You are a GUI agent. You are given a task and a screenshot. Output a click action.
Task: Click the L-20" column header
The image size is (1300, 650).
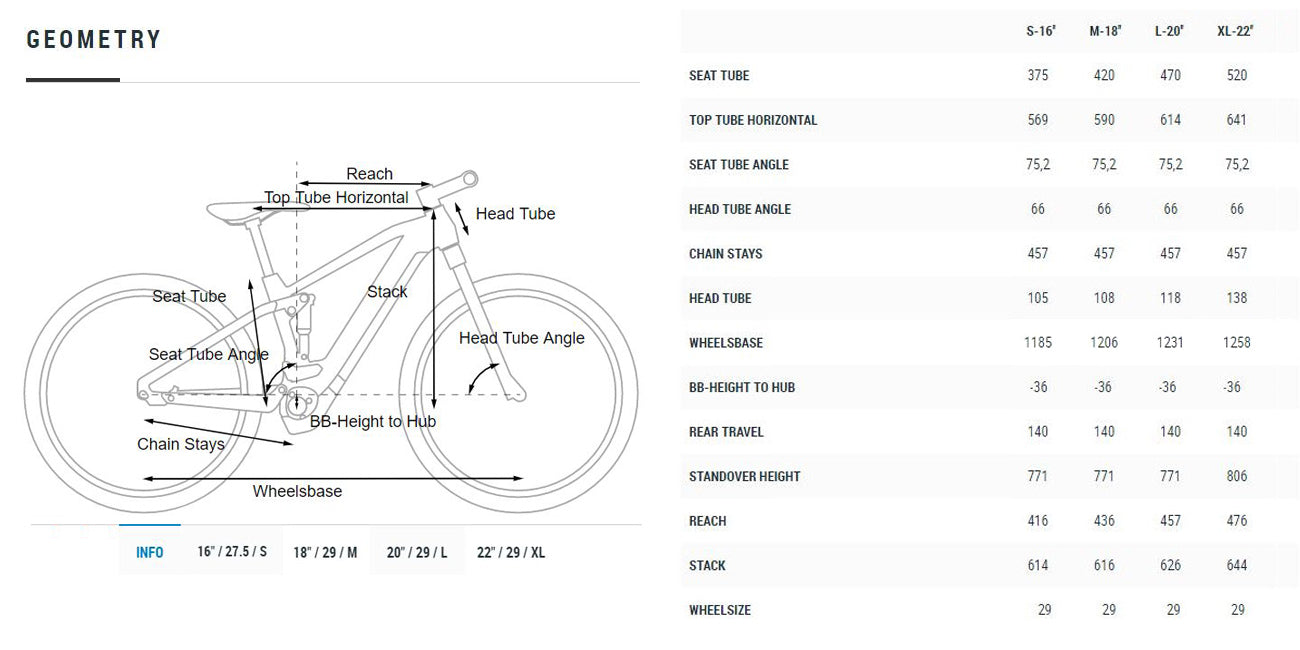[x=1169, y=31]
